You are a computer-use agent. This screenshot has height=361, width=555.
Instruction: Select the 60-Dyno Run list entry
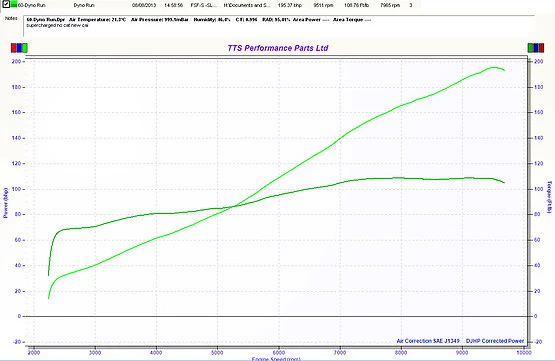click(32, 5)
